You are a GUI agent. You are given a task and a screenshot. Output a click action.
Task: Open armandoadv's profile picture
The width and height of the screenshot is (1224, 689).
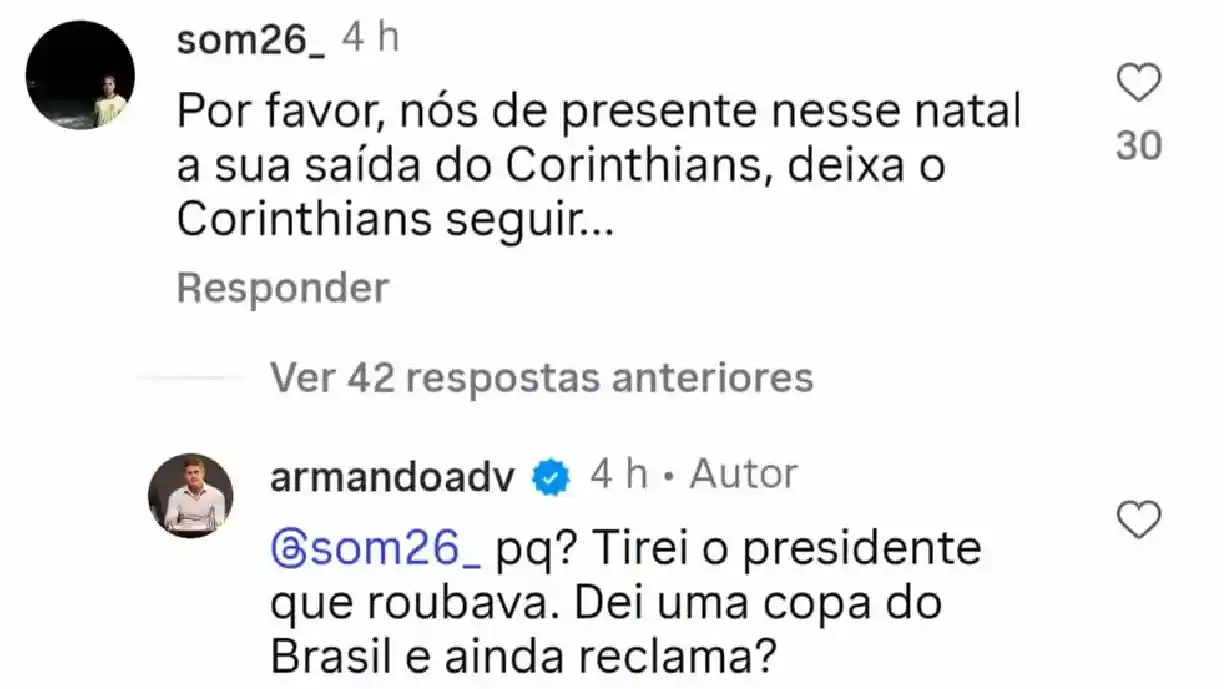tap(191, 495)
